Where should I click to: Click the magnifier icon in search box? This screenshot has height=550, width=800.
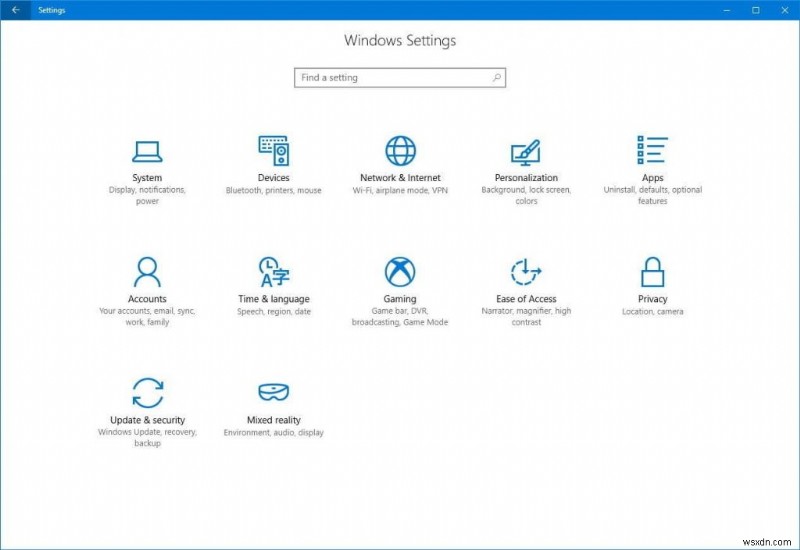pyautogui.click(x=496, y=78)
